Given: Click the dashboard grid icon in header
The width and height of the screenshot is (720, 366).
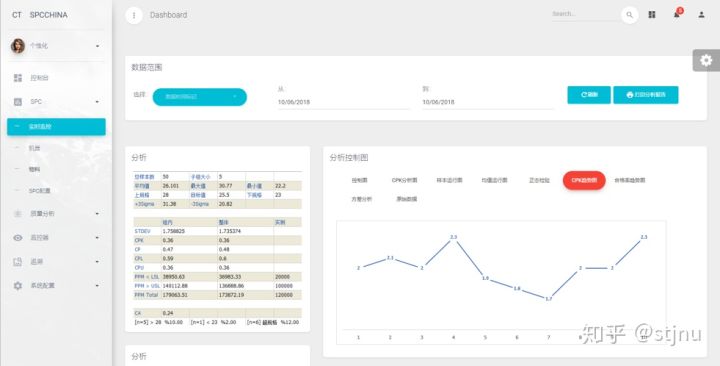Looking at the screenshot, I should point(652,15).
